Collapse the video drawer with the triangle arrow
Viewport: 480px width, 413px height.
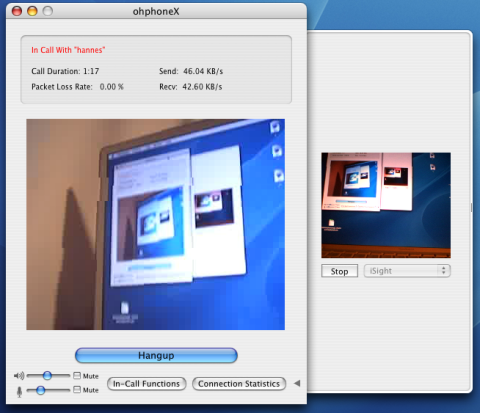[297, 383]
